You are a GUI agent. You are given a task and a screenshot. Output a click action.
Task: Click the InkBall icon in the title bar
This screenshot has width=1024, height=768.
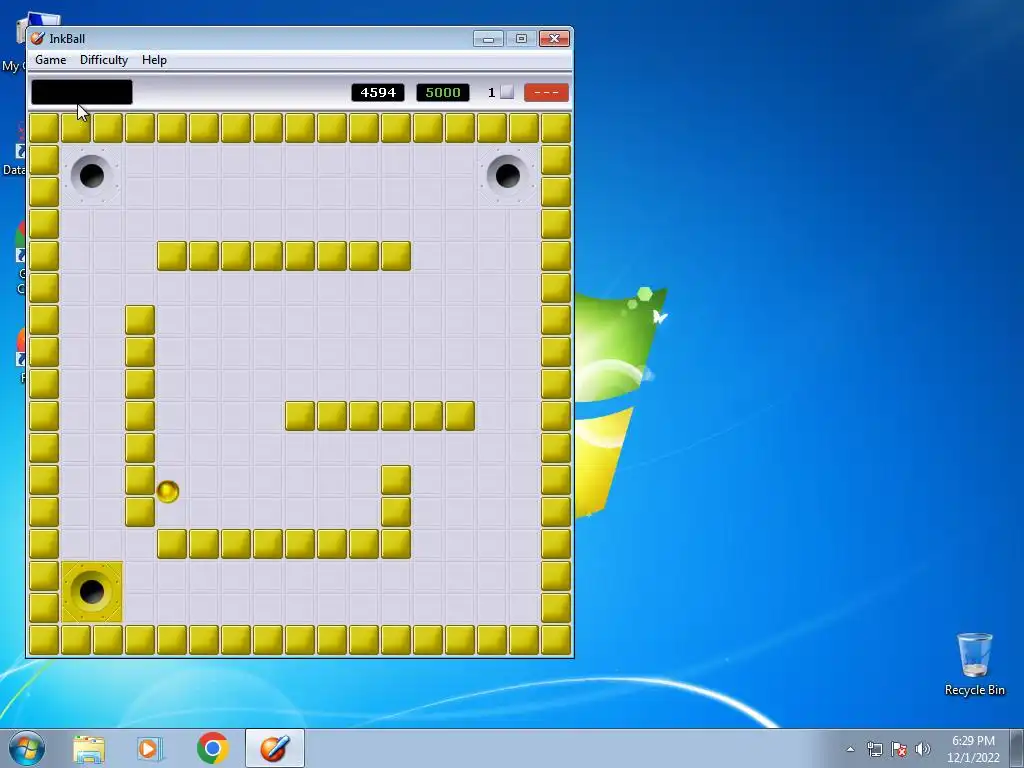click(38, 39)
